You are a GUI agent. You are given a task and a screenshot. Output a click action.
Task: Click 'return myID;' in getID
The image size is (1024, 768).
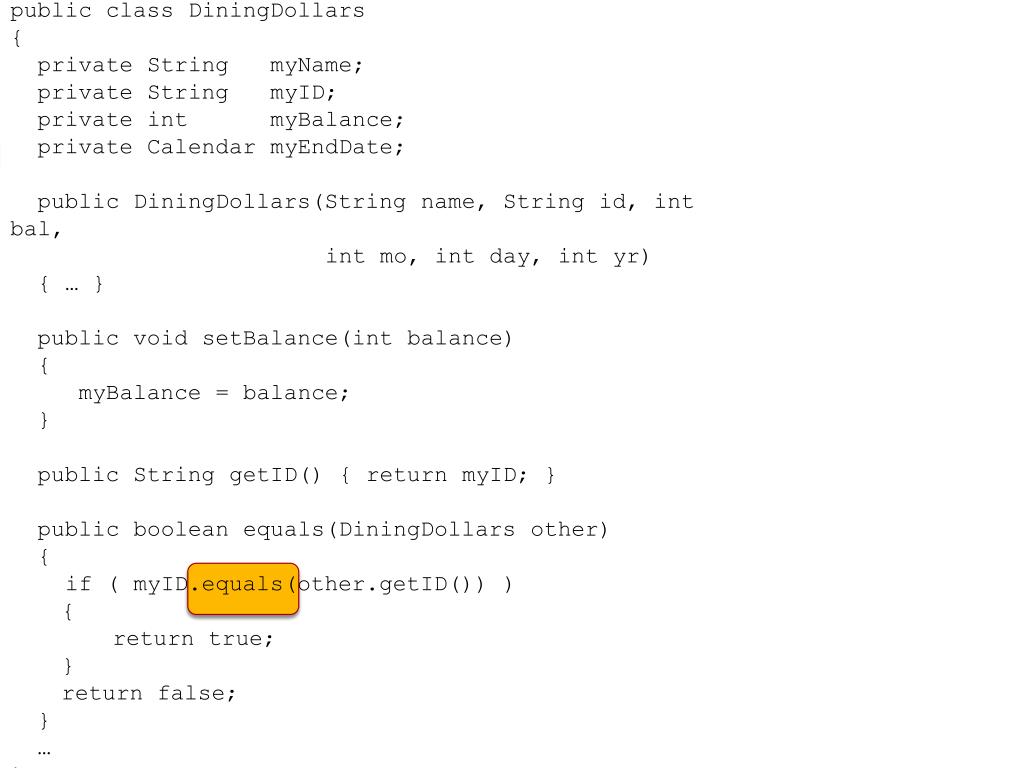[447, 475]
